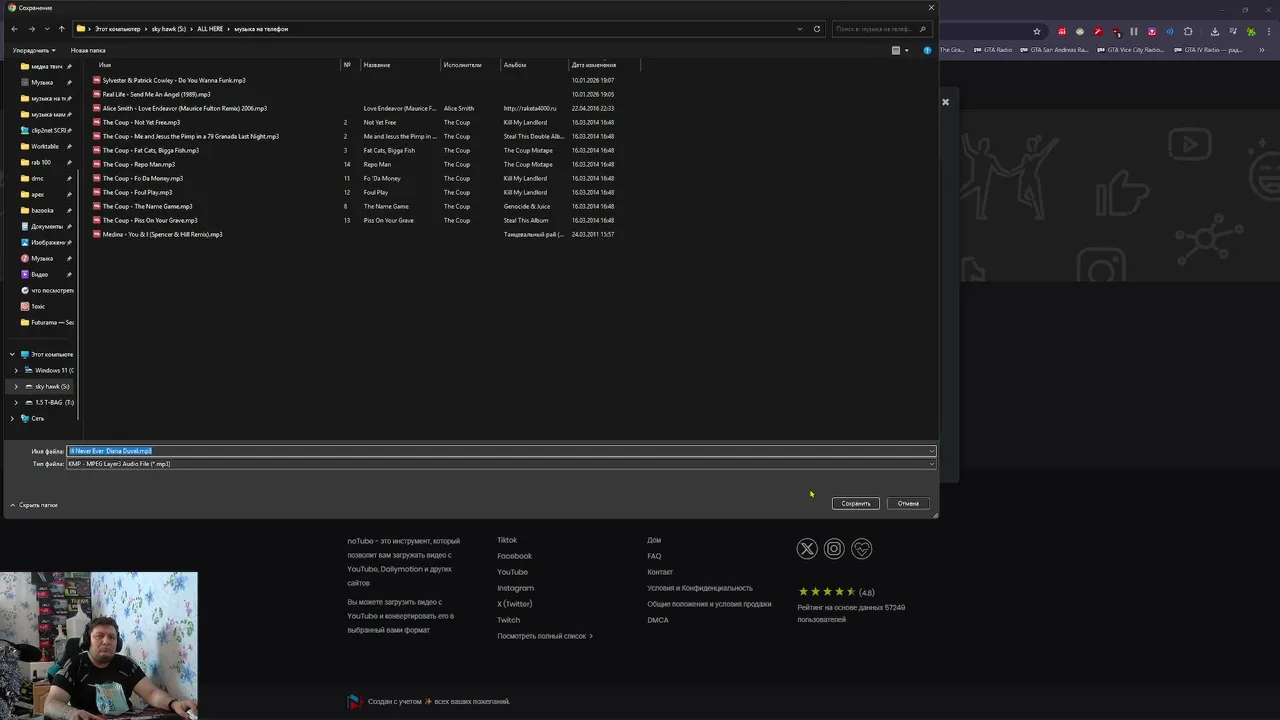The width and height of the screenshot is (1280, 720).
Task: Click the Имя файла text field
Action: [x=500, y=451]
